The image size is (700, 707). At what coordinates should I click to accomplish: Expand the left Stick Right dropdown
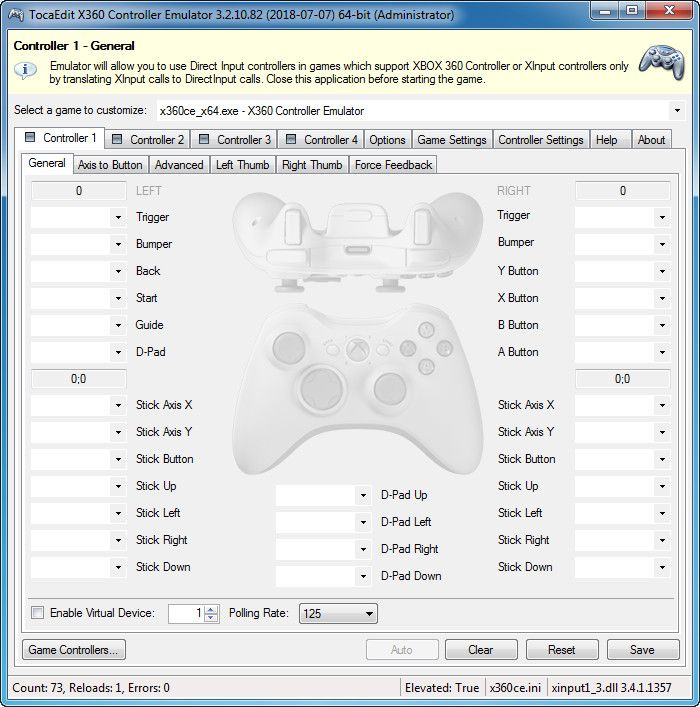(x=118, y=540)
